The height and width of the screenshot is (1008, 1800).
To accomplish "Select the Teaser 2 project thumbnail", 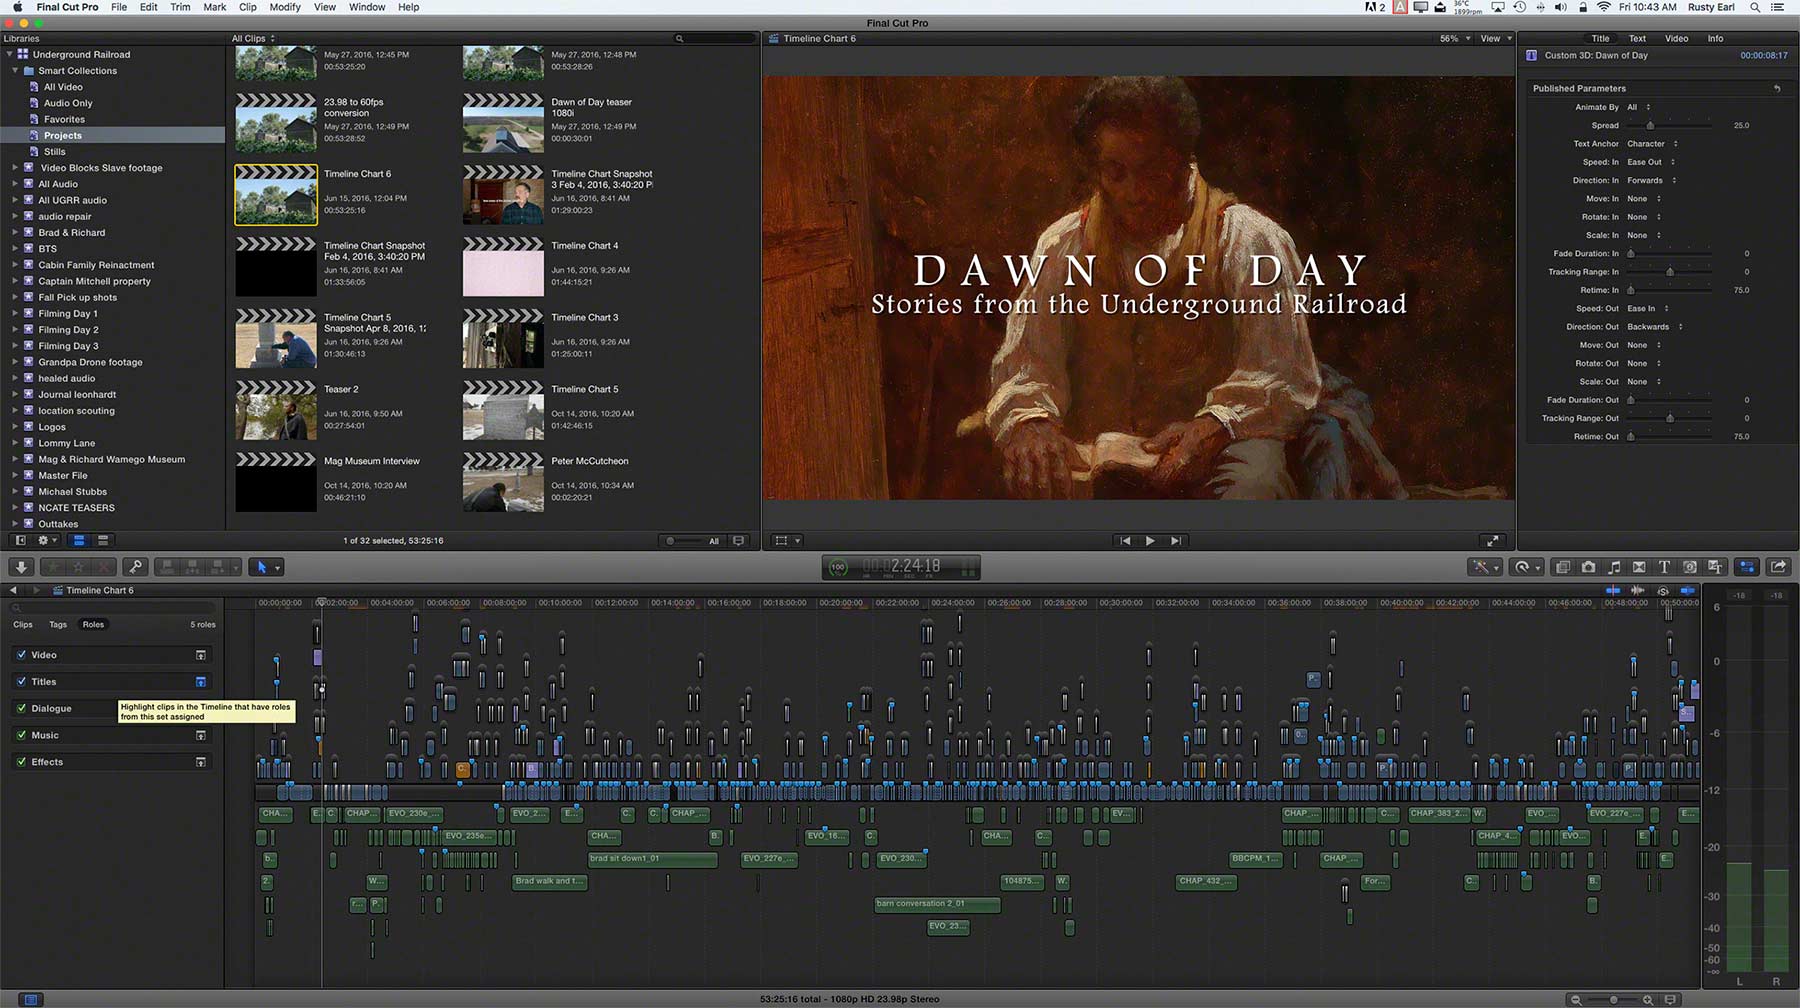I will [276, 410].
